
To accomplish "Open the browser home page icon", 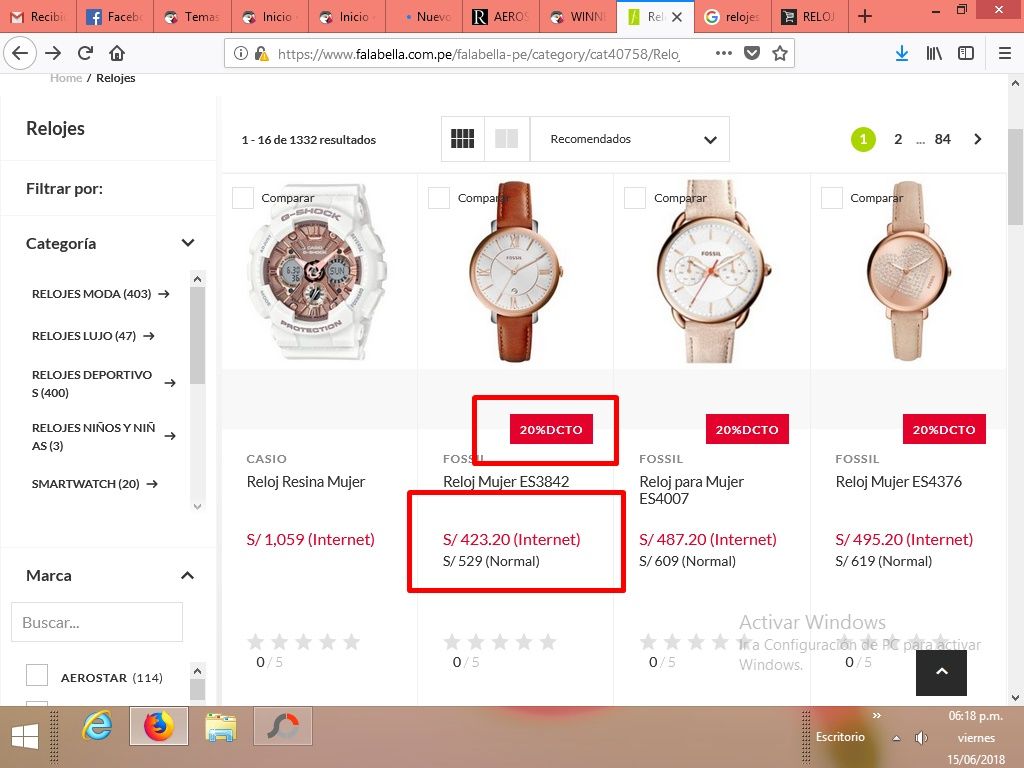I will 117,54.
